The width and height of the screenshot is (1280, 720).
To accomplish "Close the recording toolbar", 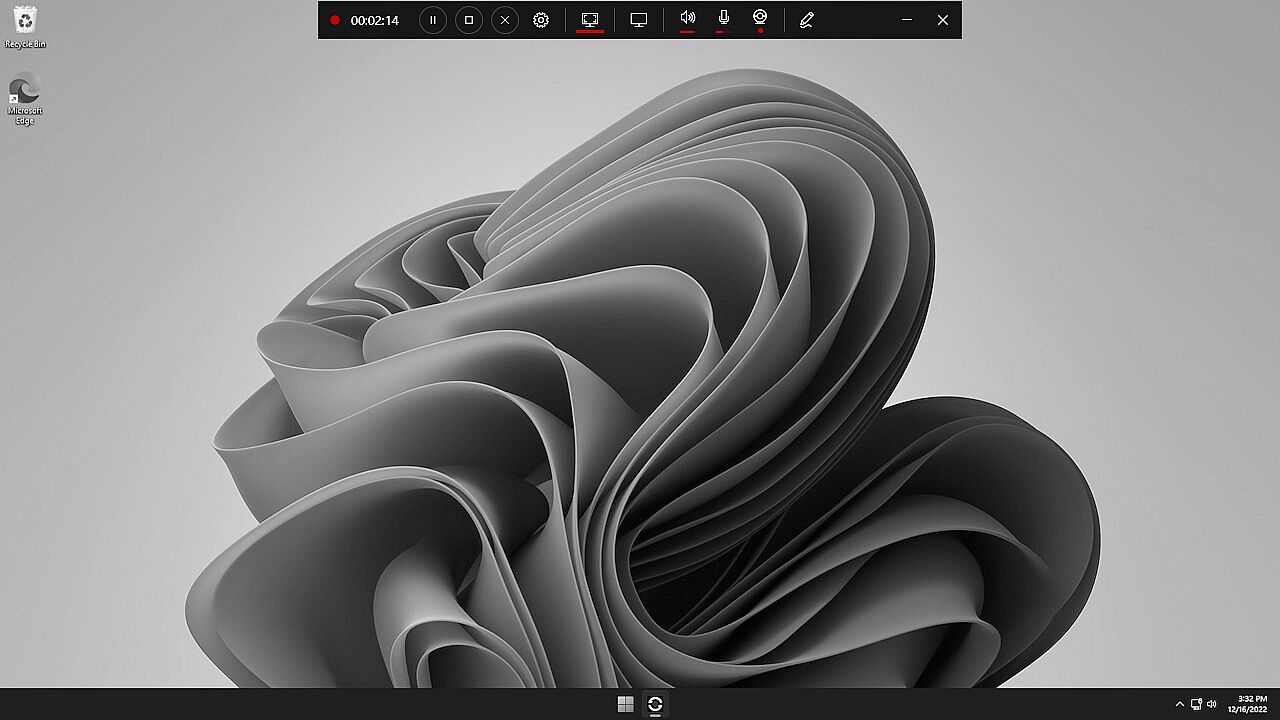I will [942, 20].
